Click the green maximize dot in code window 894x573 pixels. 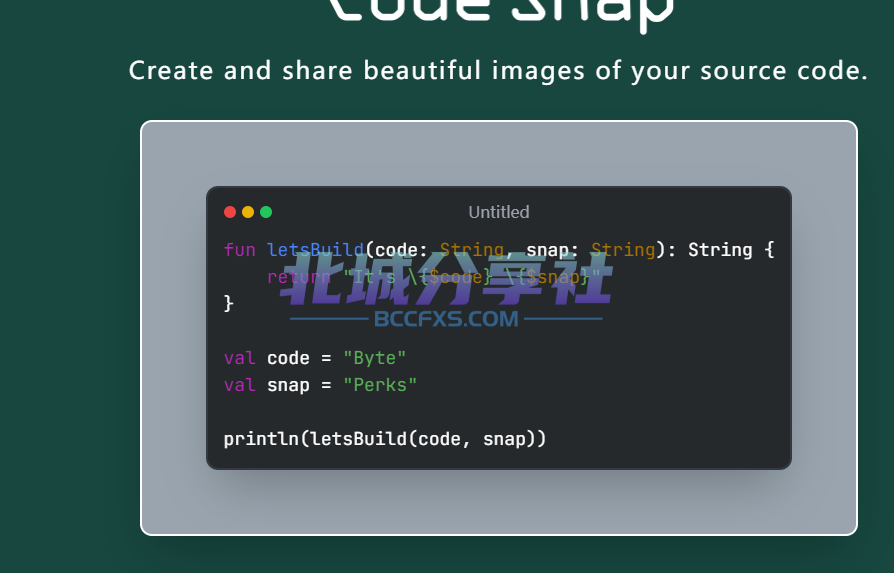click(x=266, y=212)
